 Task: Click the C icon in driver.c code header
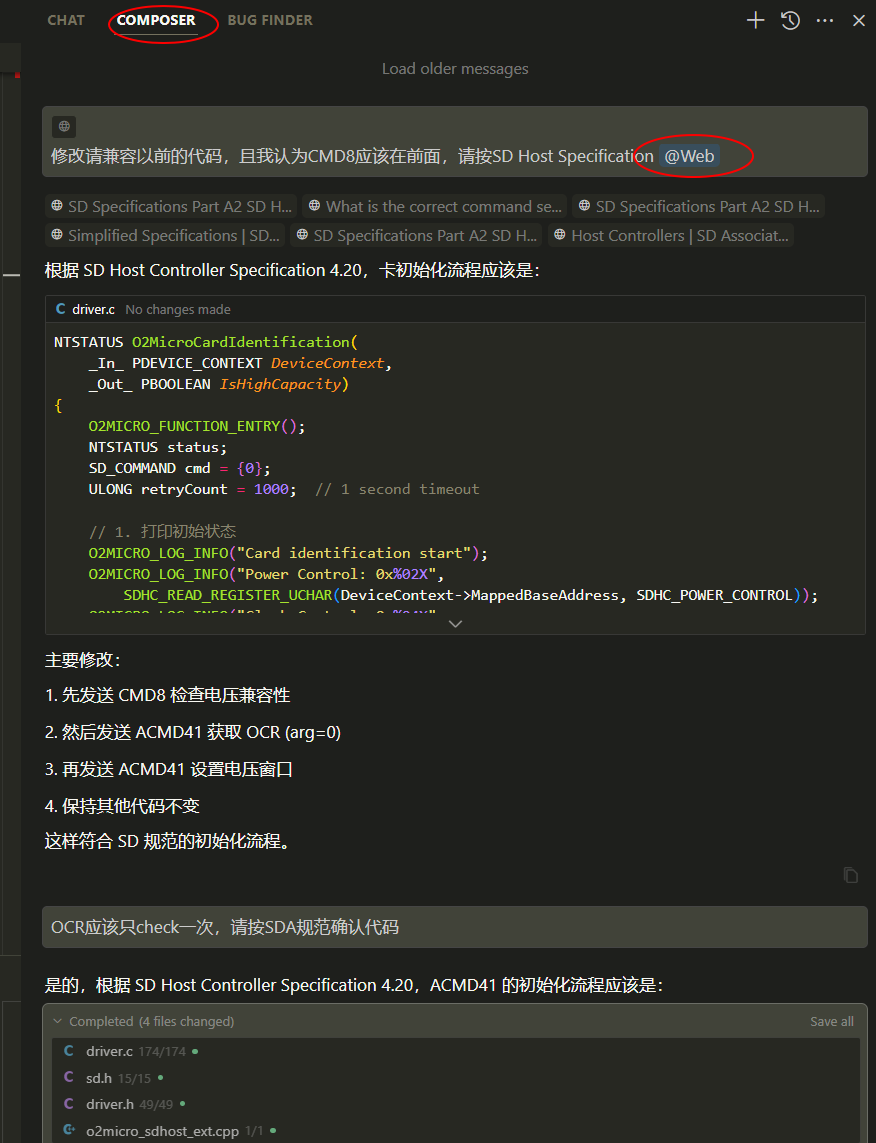(x=60, y=309)
